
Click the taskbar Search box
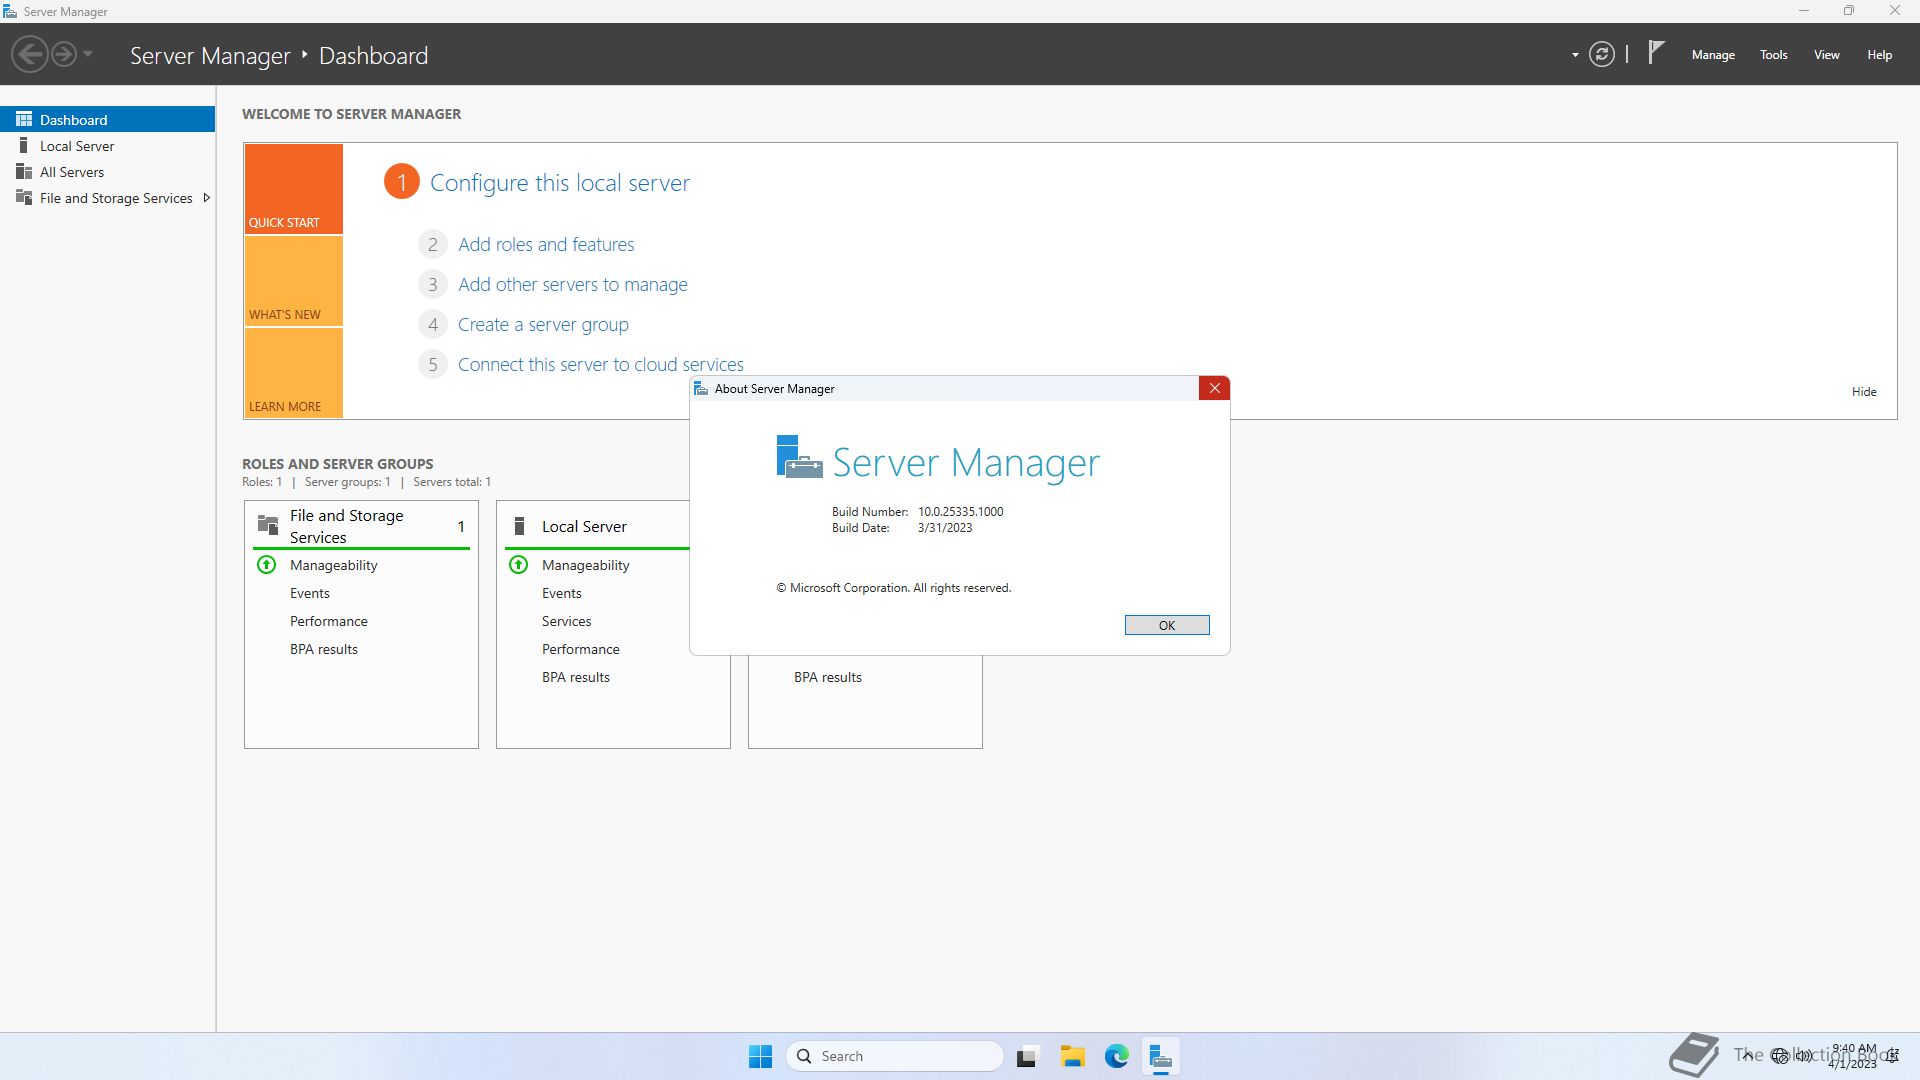[895, 1056]
